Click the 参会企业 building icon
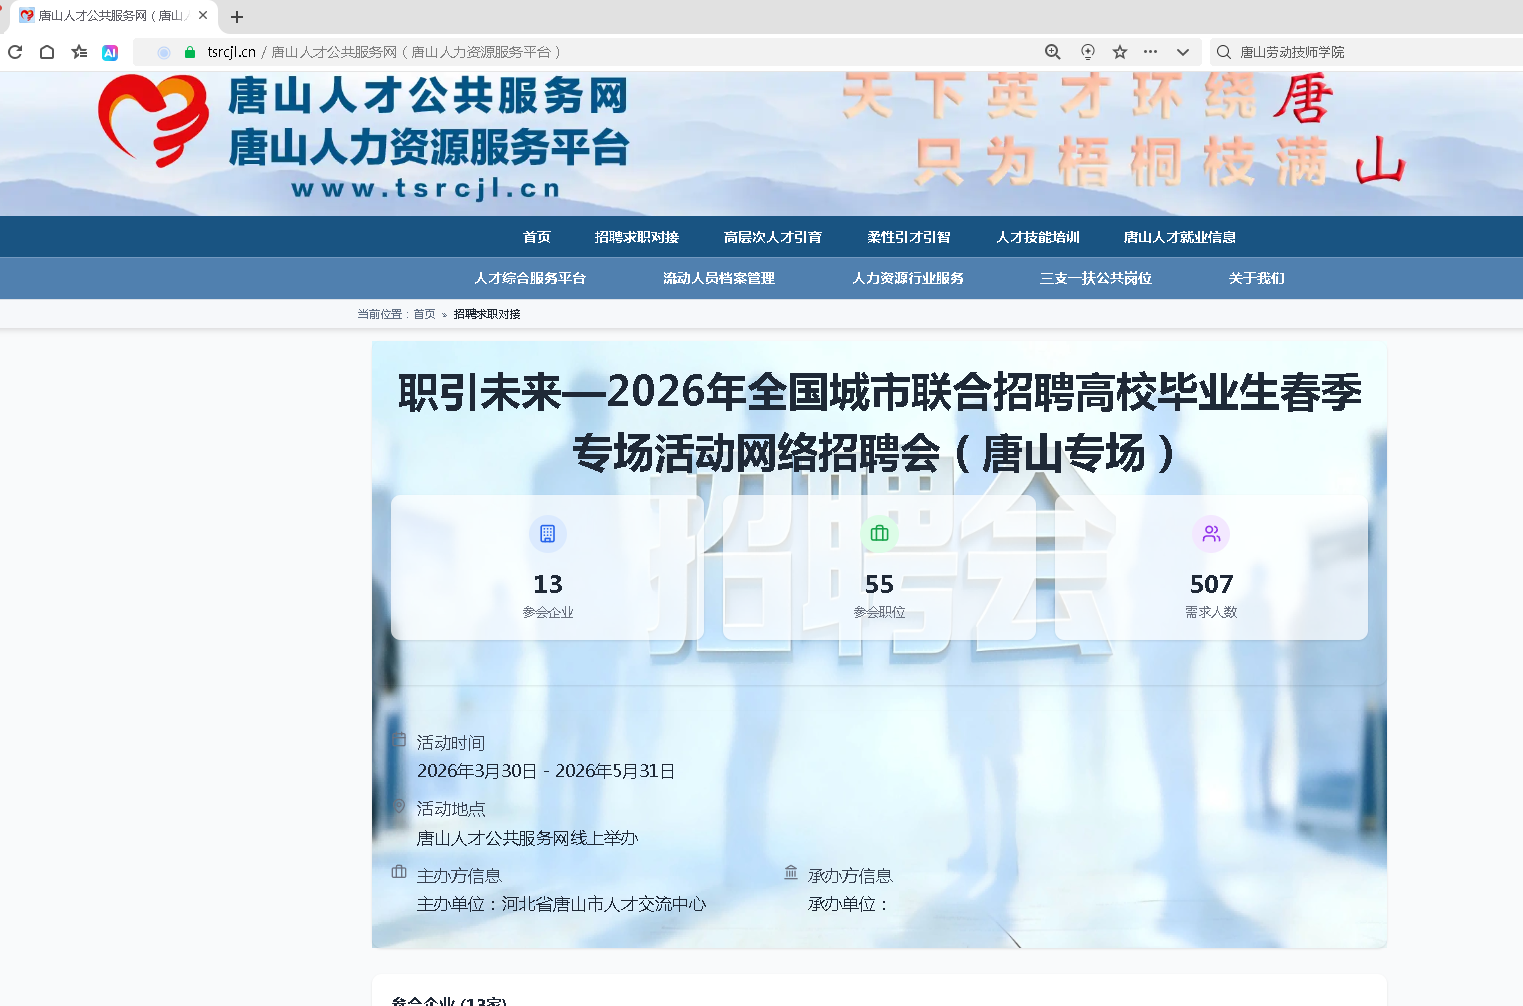The width and height of the screenshot is (1523, 1006). [x=547, y=534]
